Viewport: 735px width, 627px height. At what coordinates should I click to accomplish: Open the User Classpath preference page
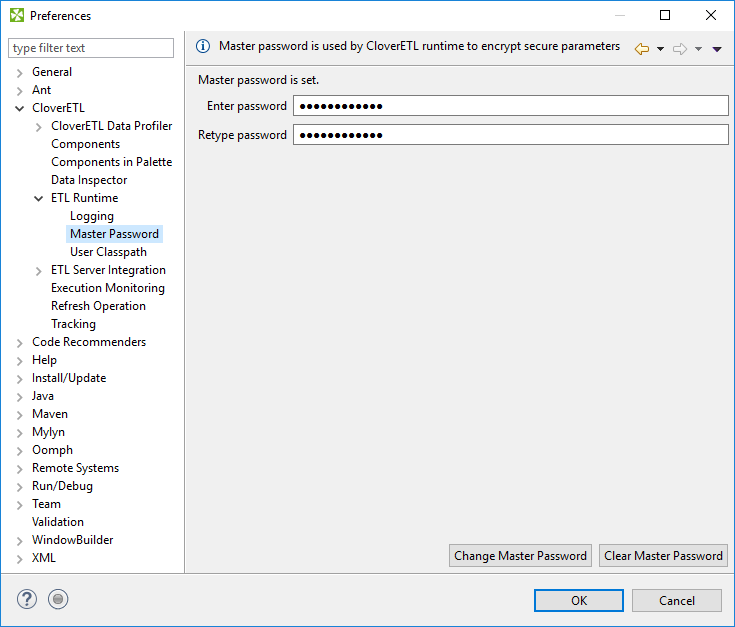pos(108,252)
